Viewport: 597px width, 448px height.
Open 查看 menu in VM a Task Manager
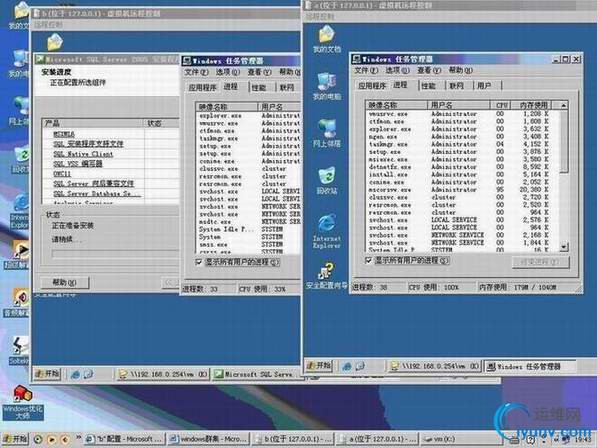[x=429, y=70]
